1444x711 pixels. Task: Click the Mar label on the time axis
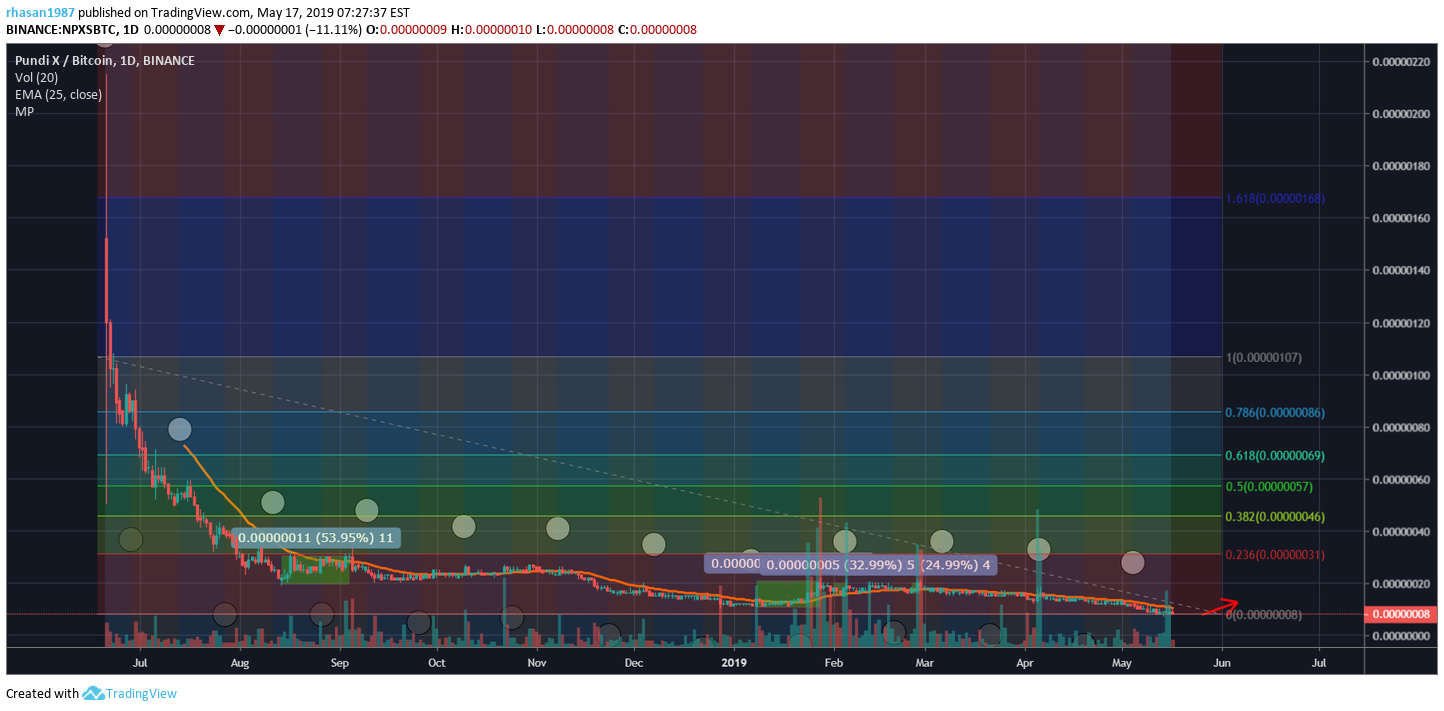click(x=925, y=662)
